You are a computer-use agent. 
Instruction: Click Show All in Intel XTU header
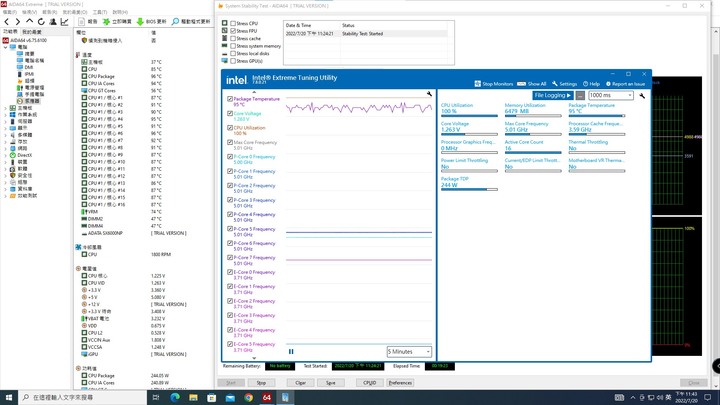(532, 84)
